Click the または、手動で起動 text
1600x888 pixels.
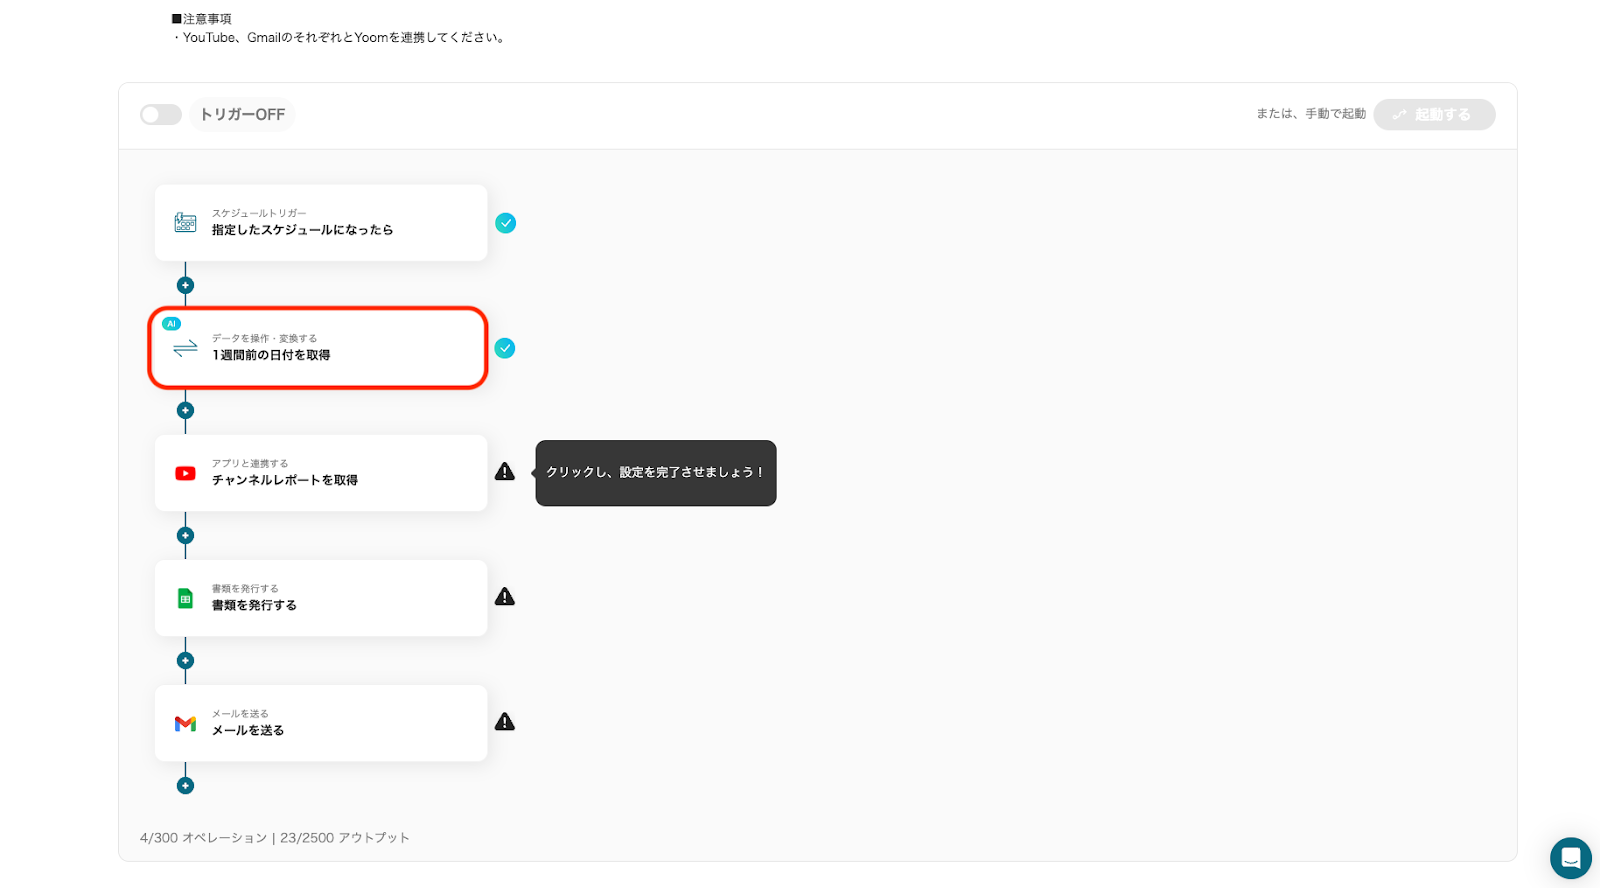point(1311,114)
